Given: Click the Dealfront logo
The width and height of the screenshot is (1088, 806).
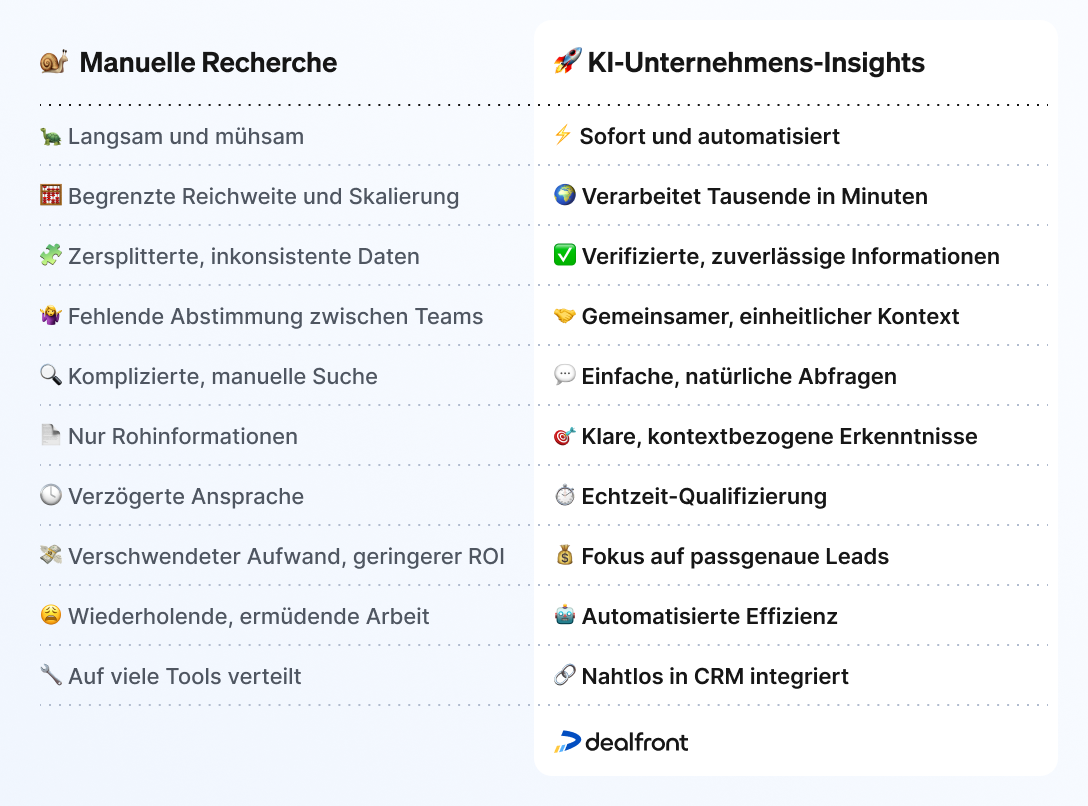Looking at the screenshot, I should point(621,741).
